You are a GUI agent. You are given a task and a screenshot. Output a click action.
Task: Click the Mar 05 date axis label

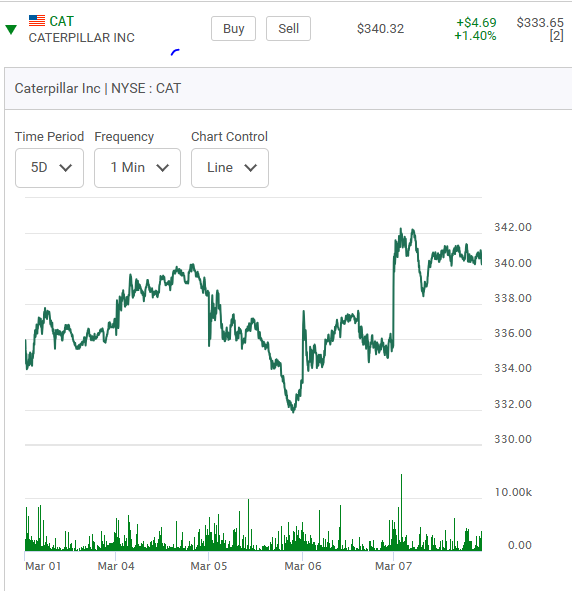point(209,566)
